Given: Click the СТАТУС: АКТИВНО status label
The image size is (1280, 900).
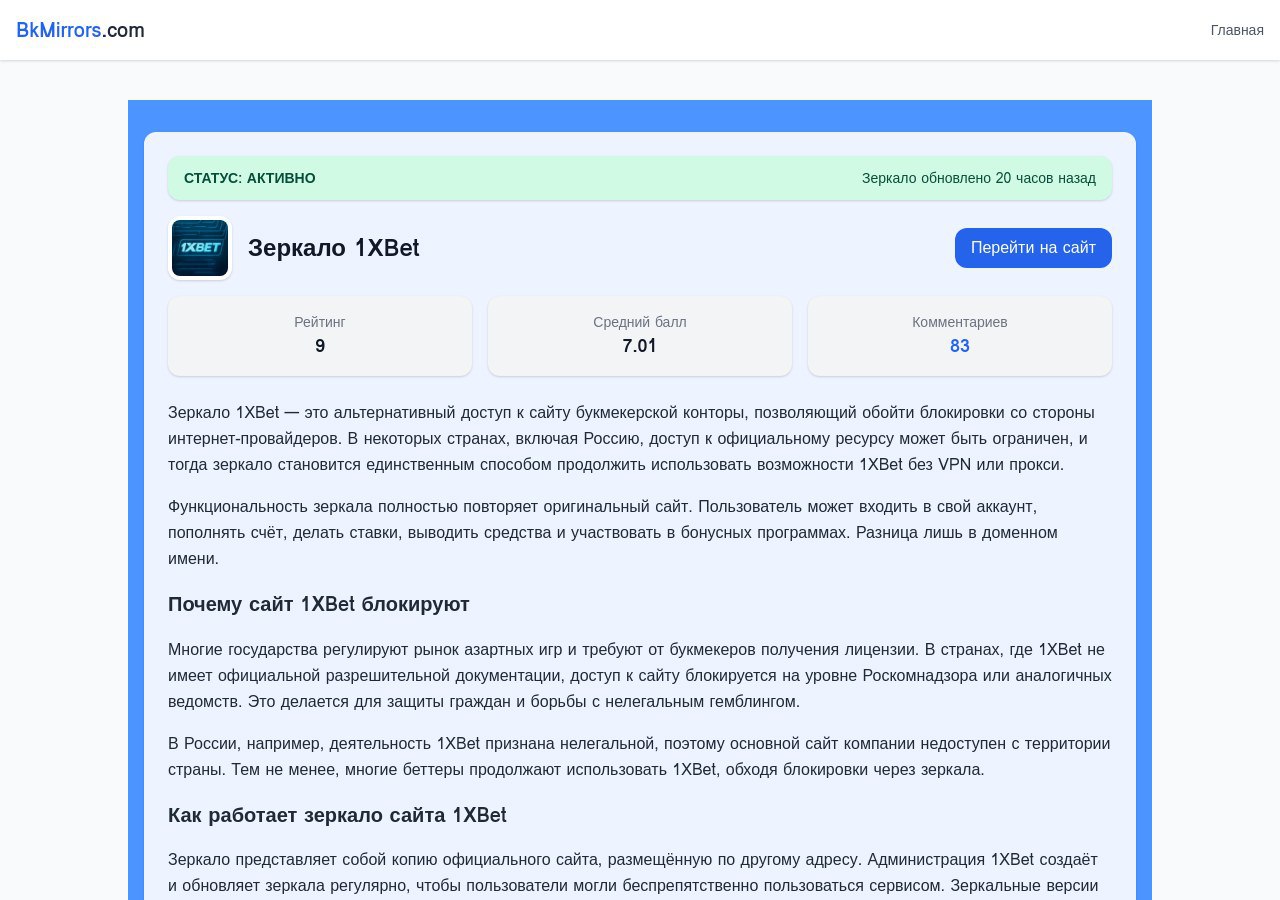Looking at the screenshot, I should (x=250, y=178).
